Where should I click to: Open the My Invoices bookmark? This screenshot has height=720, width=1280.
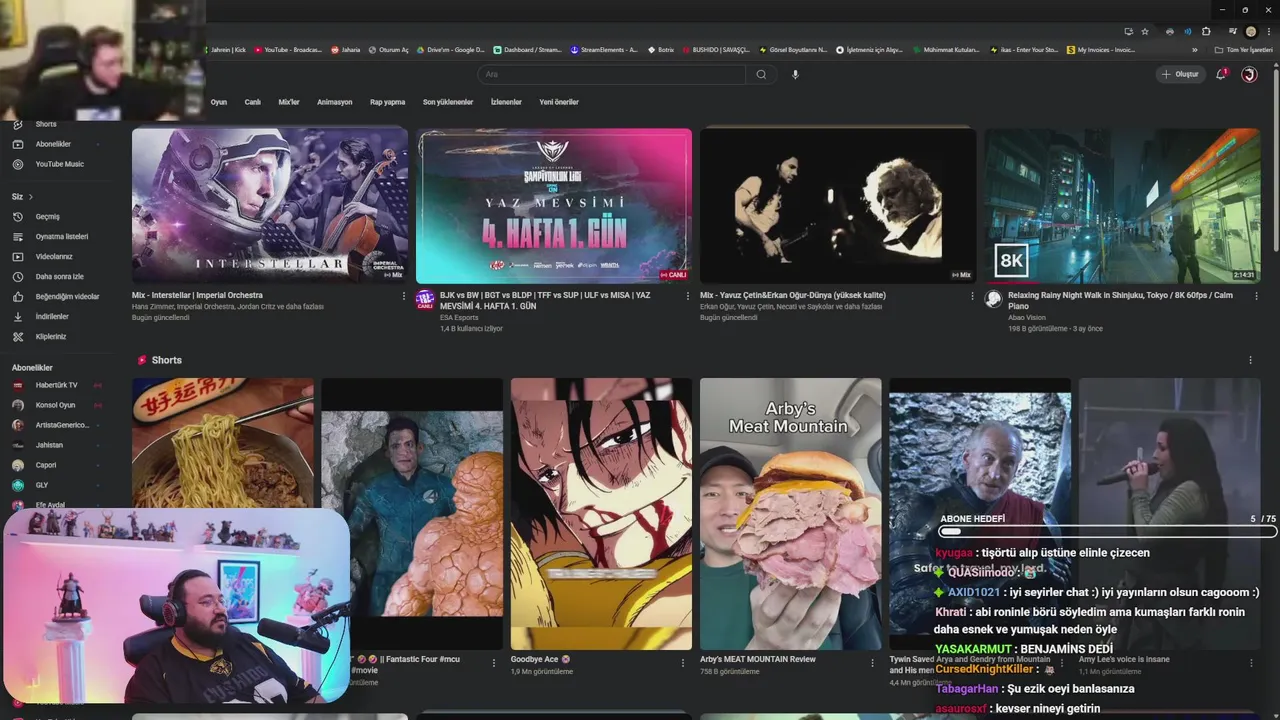point(1101,49)
